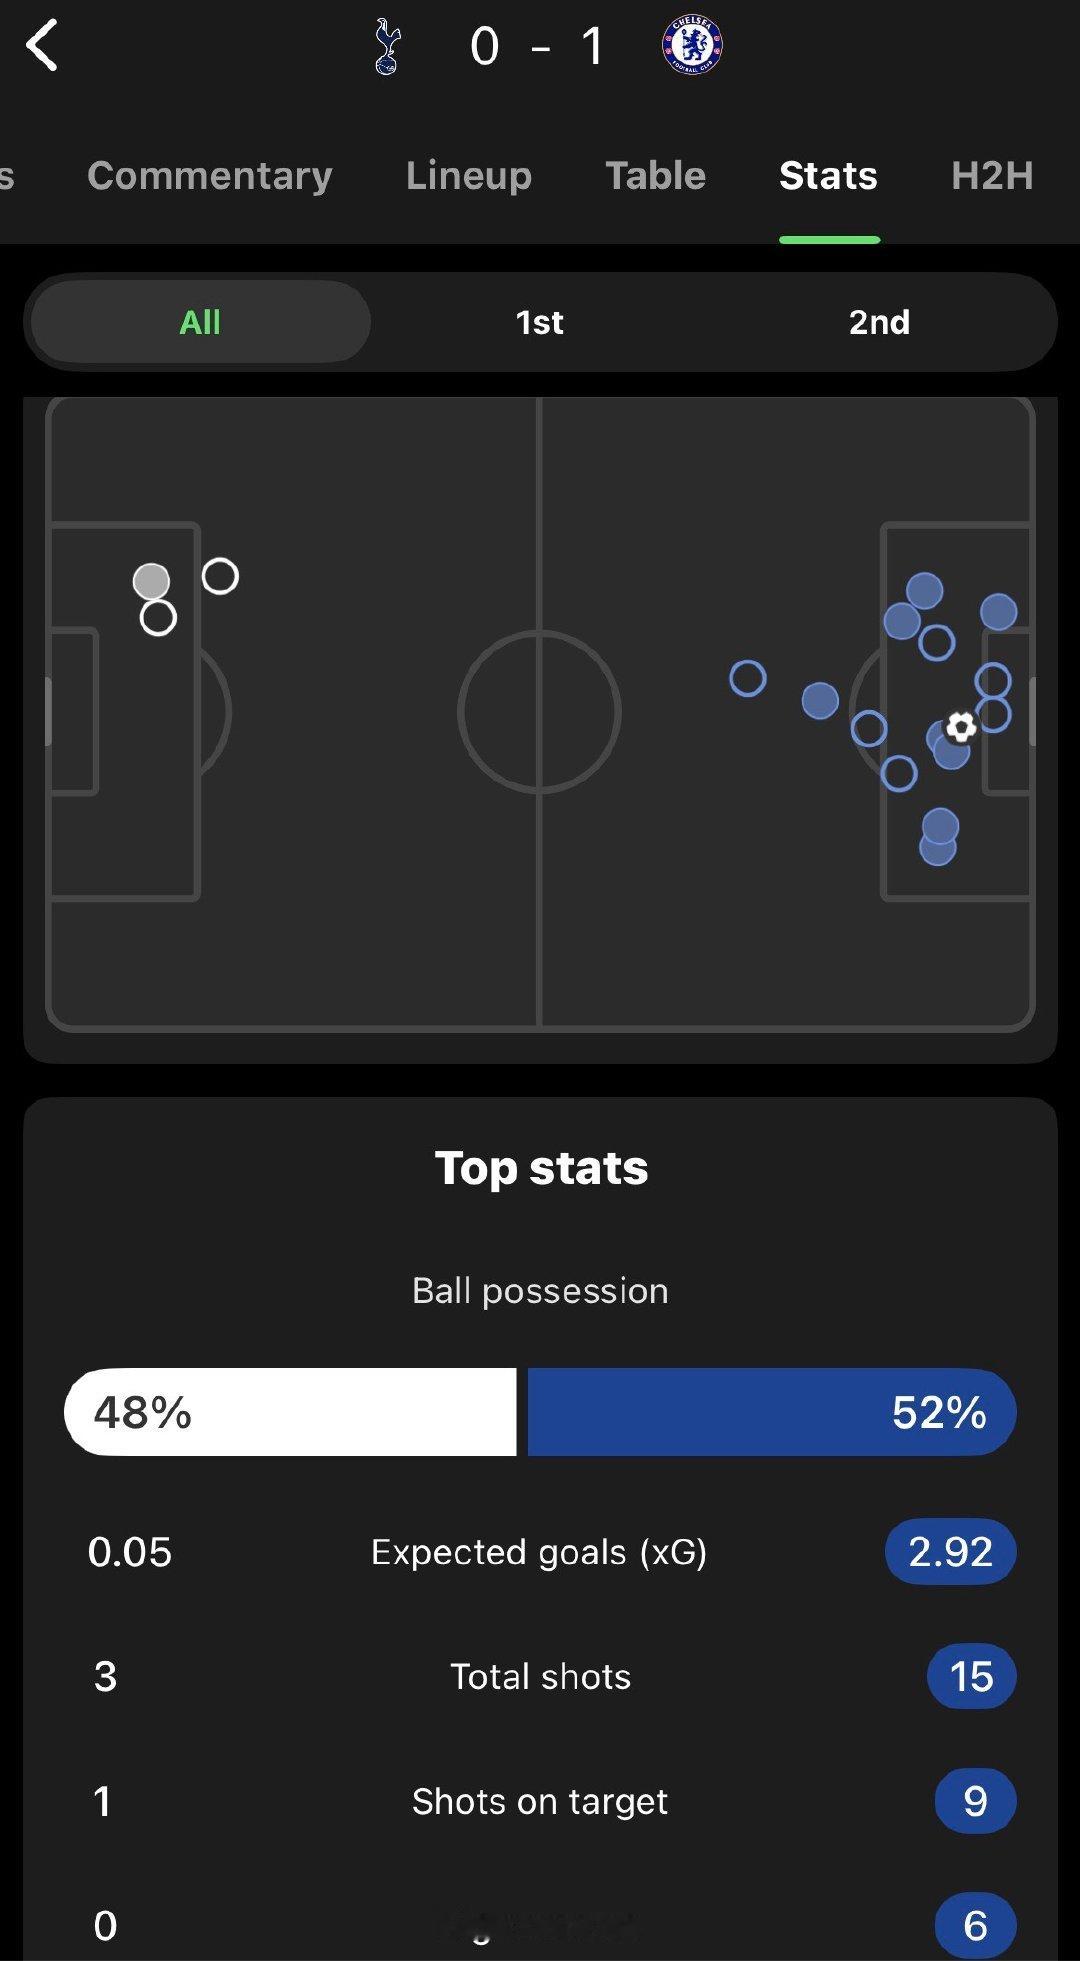Select the filled gray Tottenham shot marker

[x=151, y=581]
